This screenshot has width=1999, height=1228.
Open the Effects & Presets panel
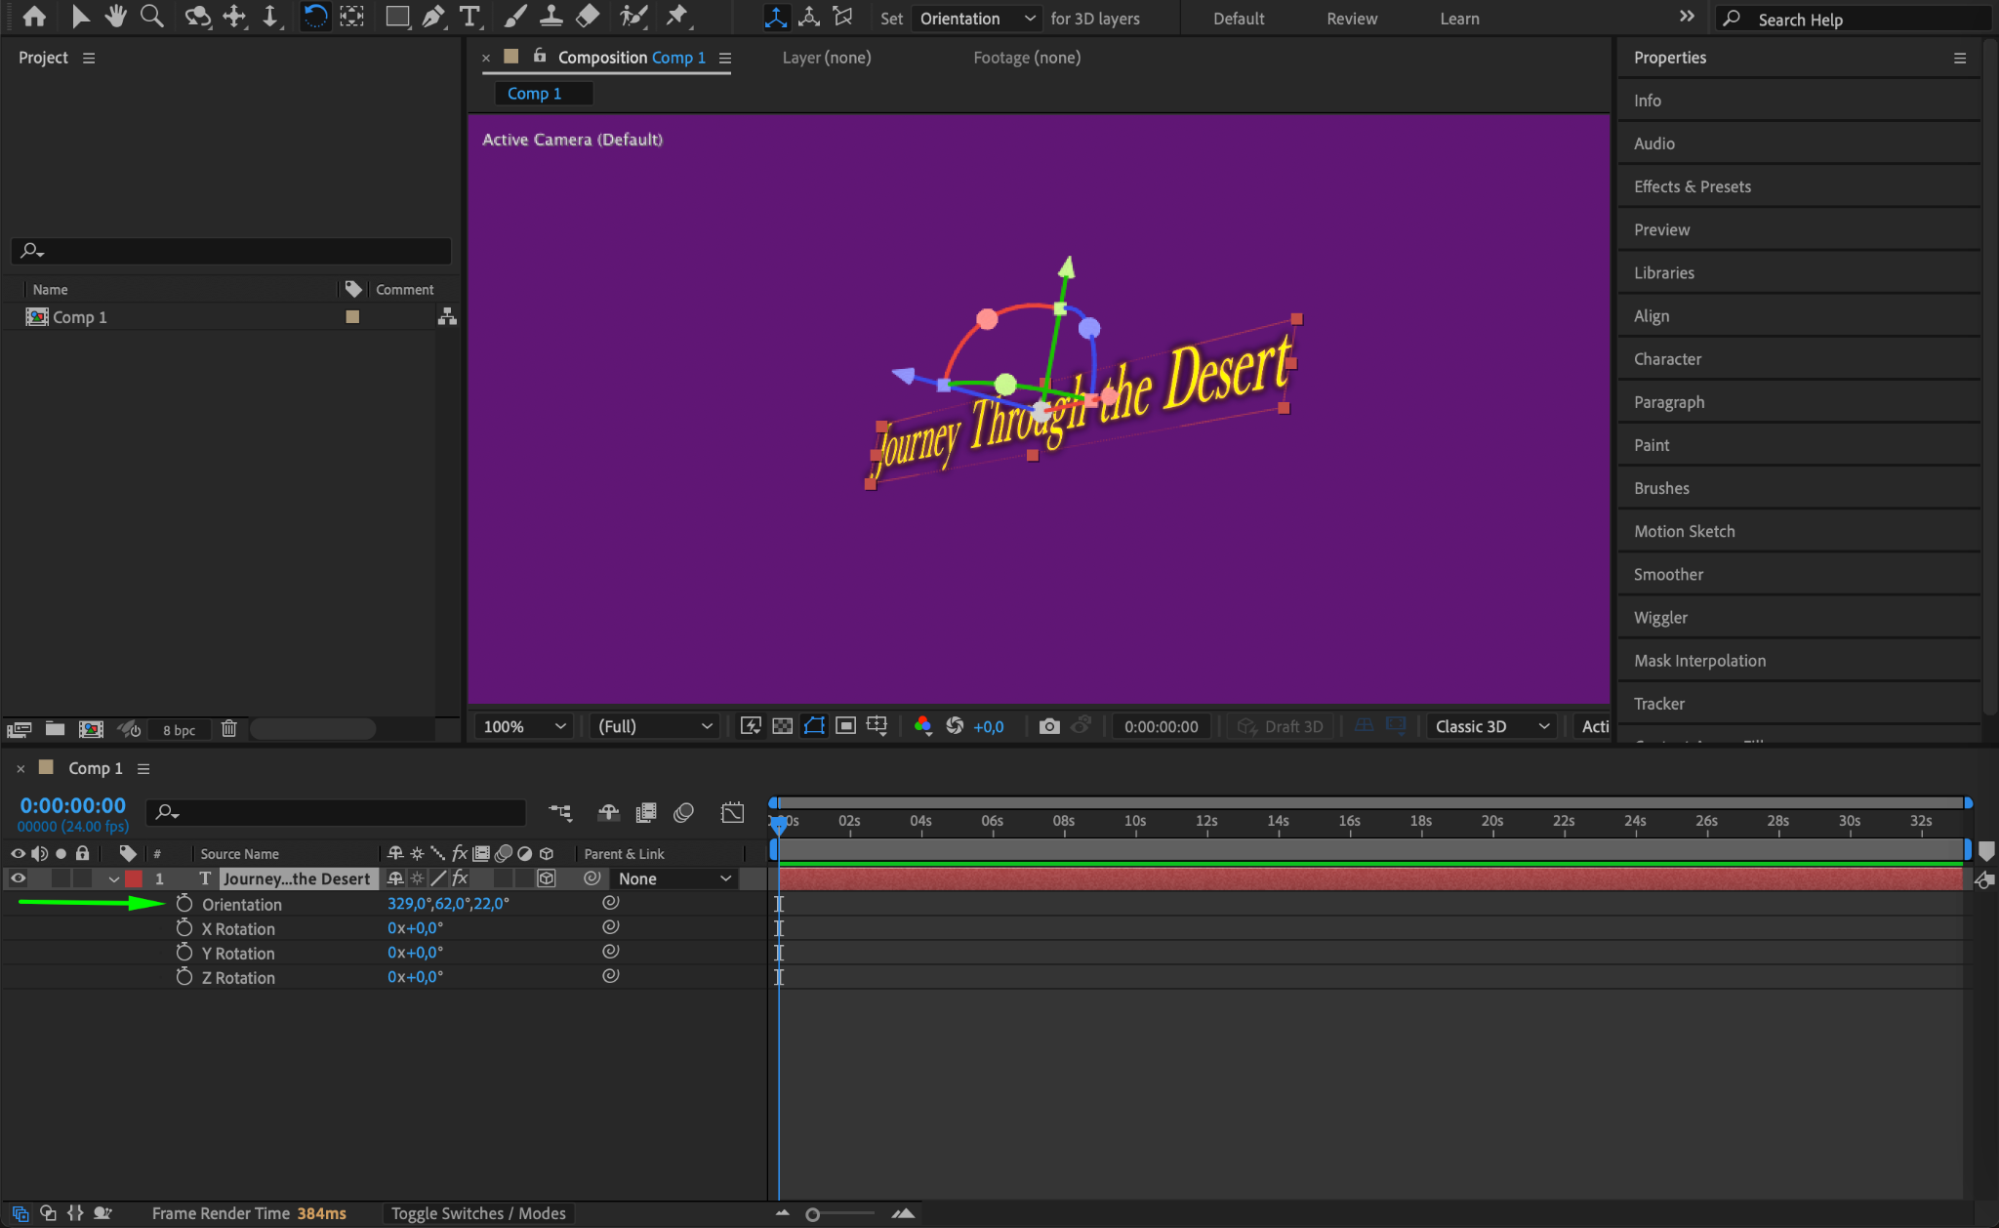(x=1692, y=186)
